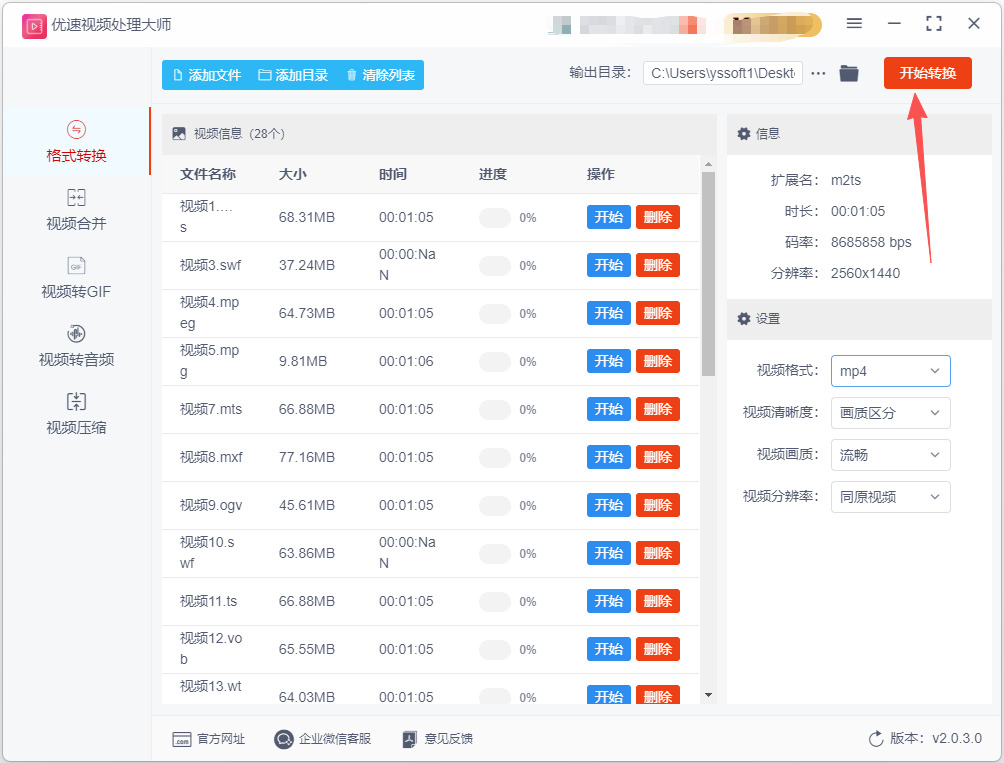Start converting 视频8.mxf
1004x763 pixels.
(608, 457)
